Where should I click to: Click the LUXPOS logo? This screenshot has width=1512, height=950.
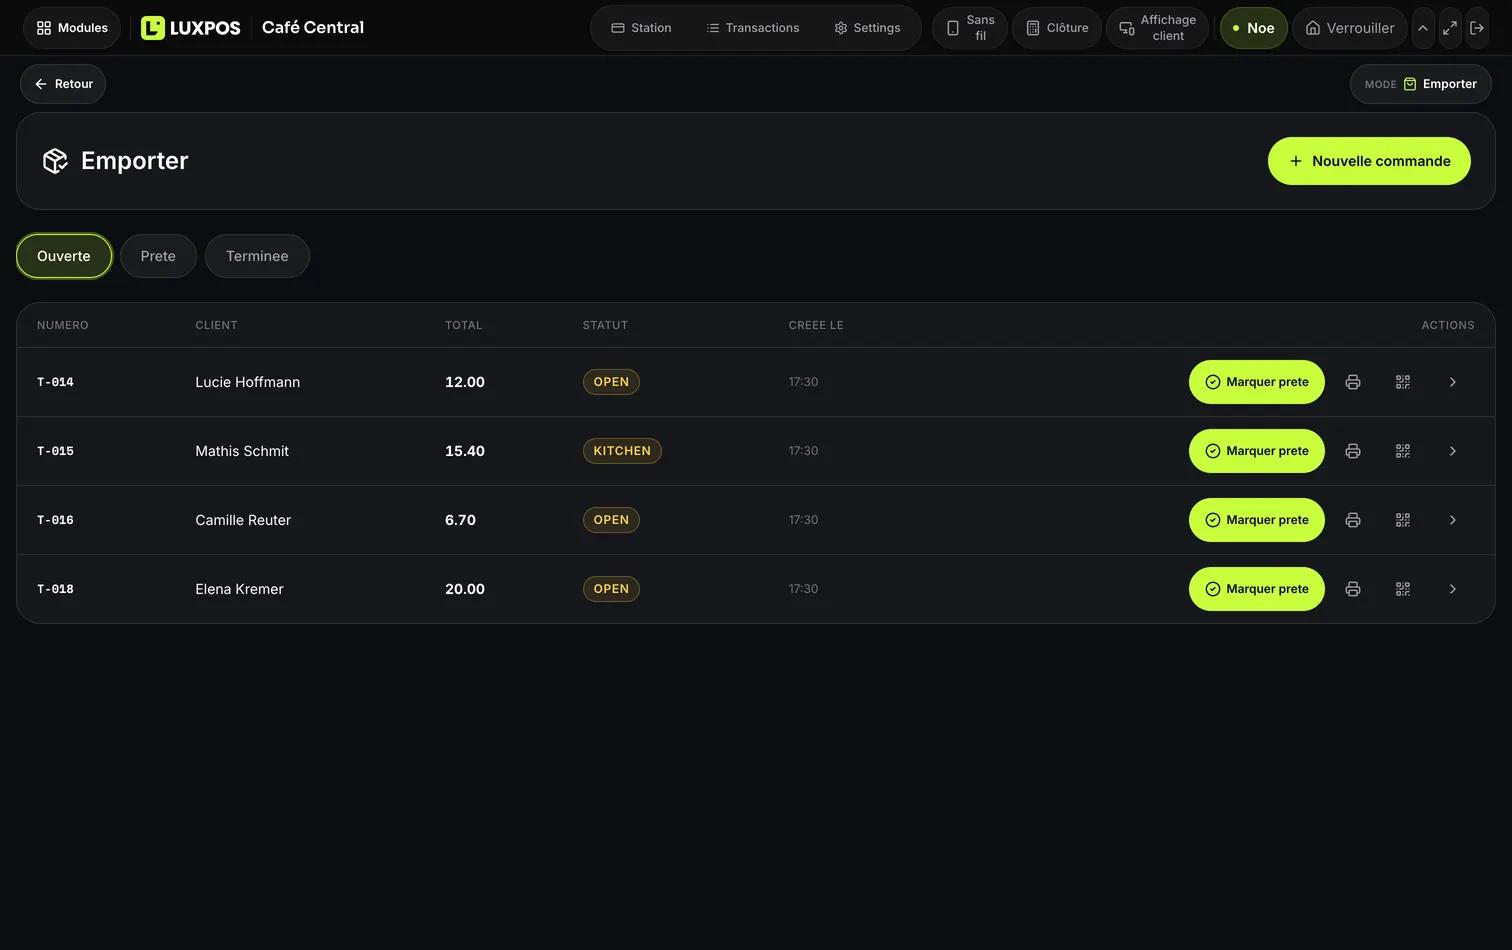(191, 28)
